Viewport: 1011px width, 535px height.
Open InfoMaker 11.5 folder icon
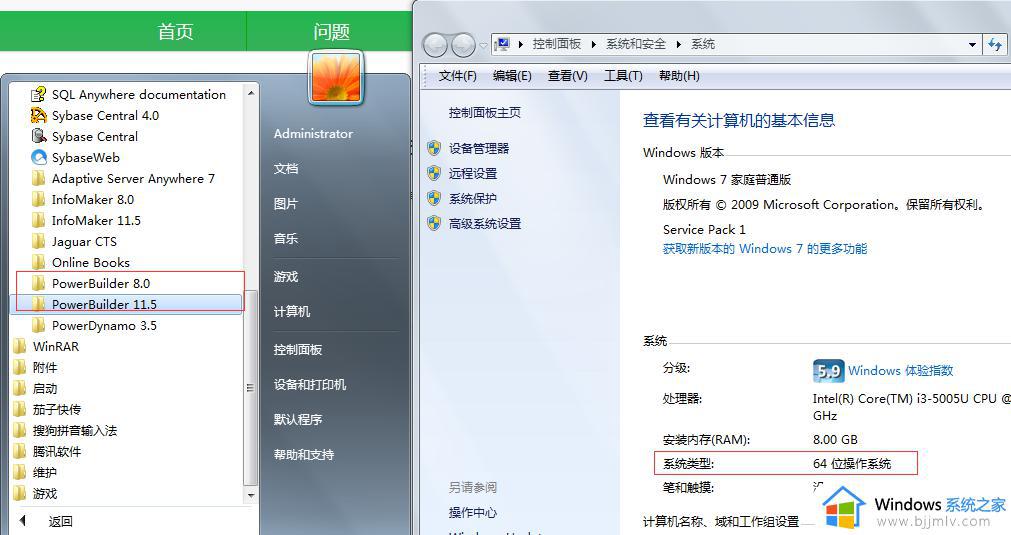[x=39, y=220]
